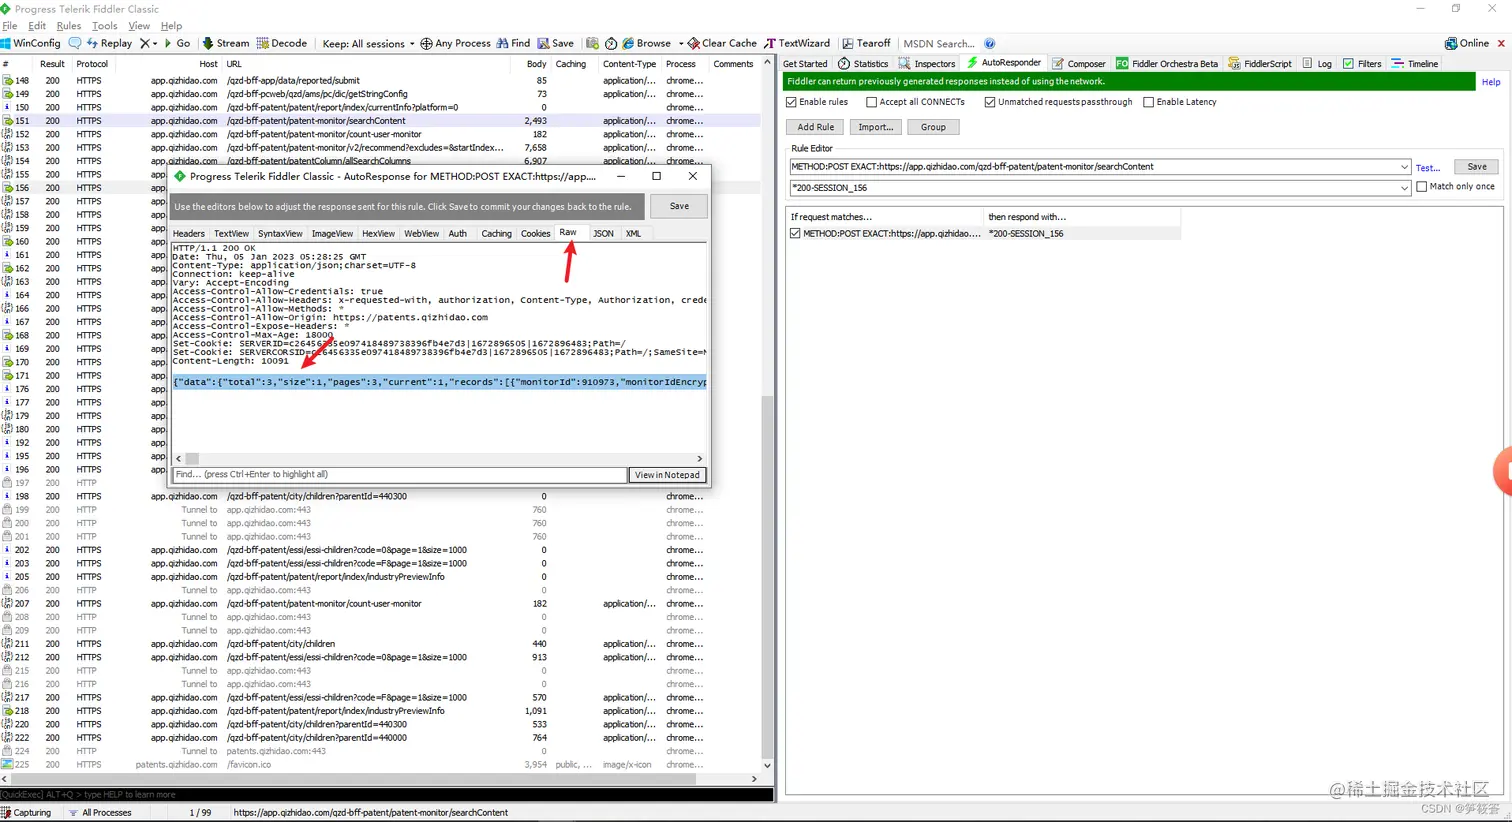This screenshot has height=822, width=1512.
Task: Check Enable Latency option
Action: 1148,102
